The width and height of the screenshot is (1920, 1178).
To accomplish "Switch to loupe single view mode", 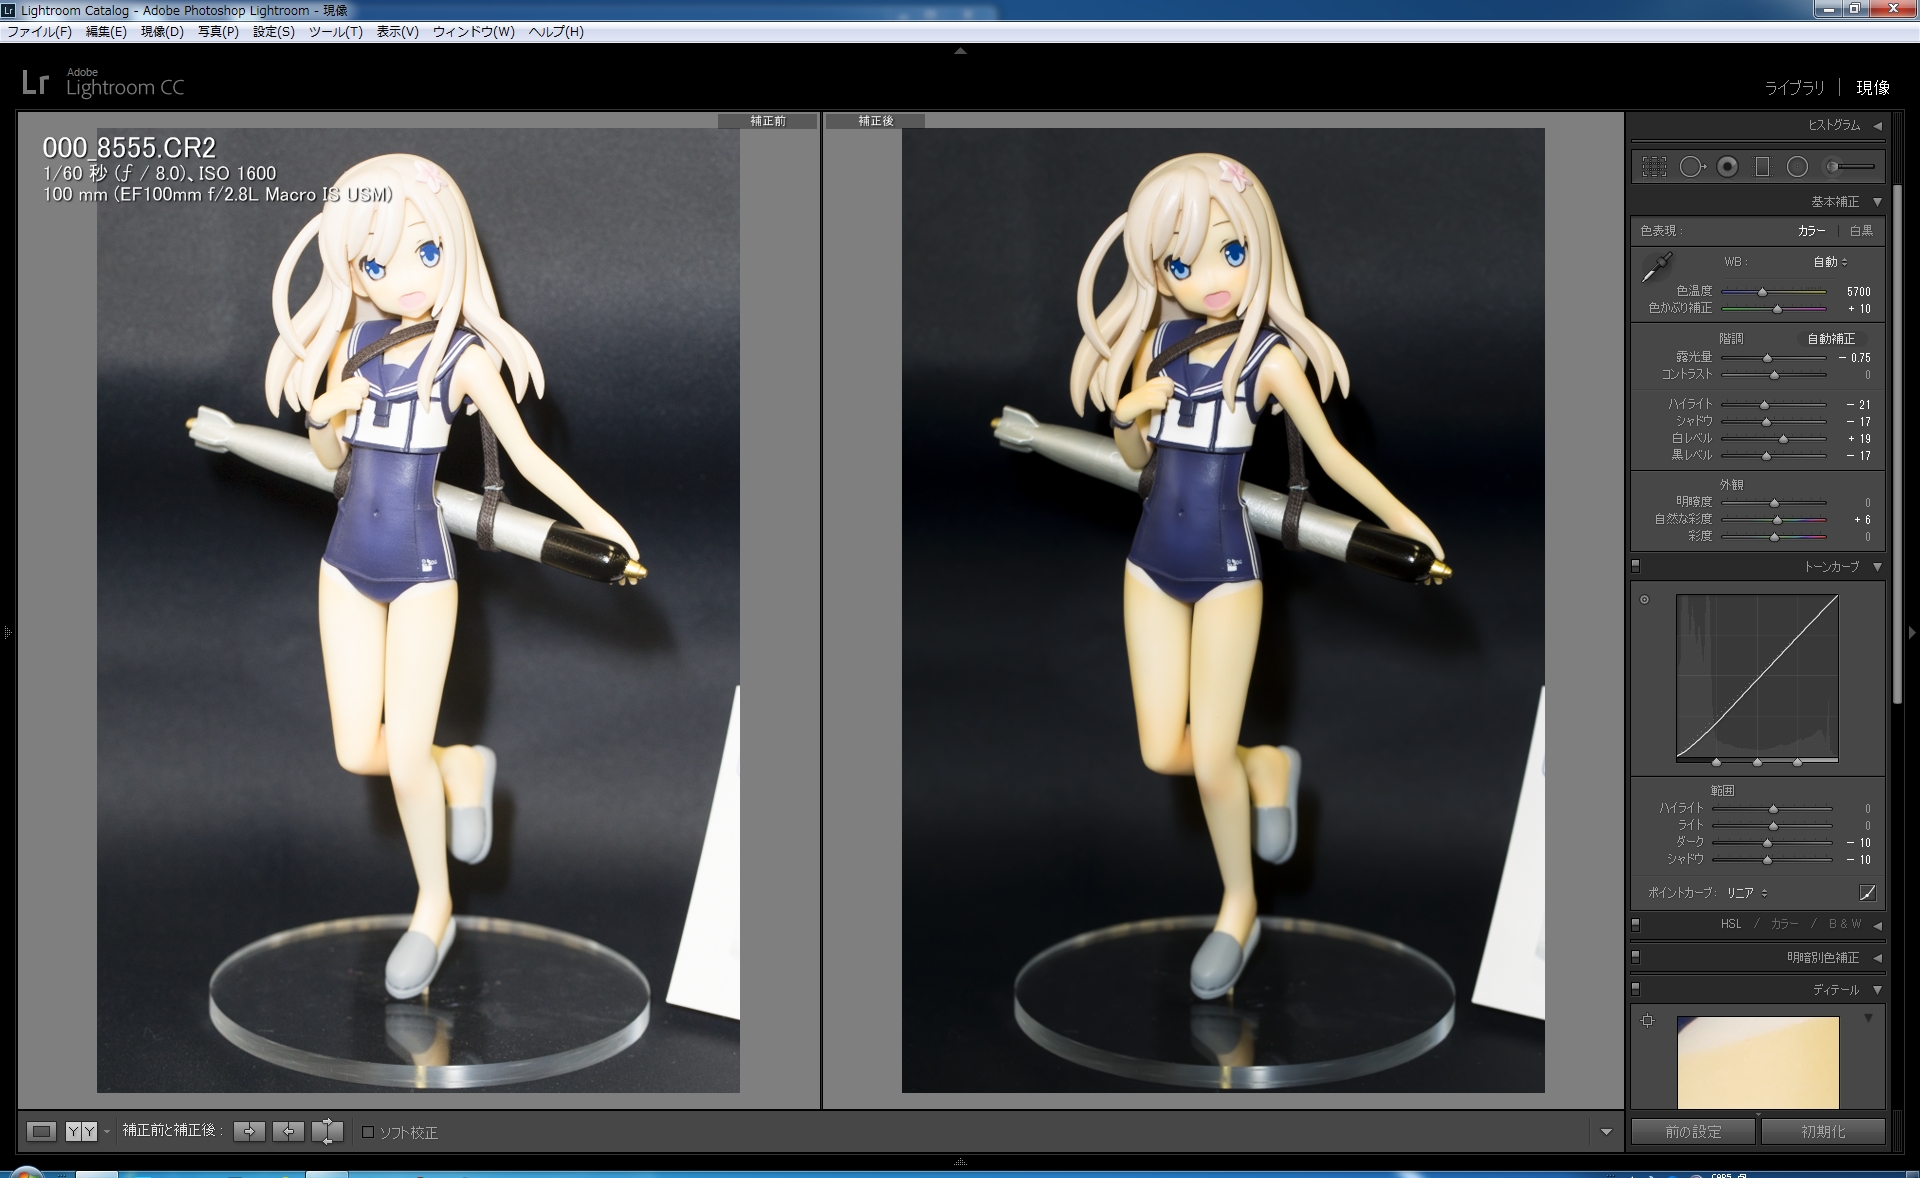I will coord(41,1131).
